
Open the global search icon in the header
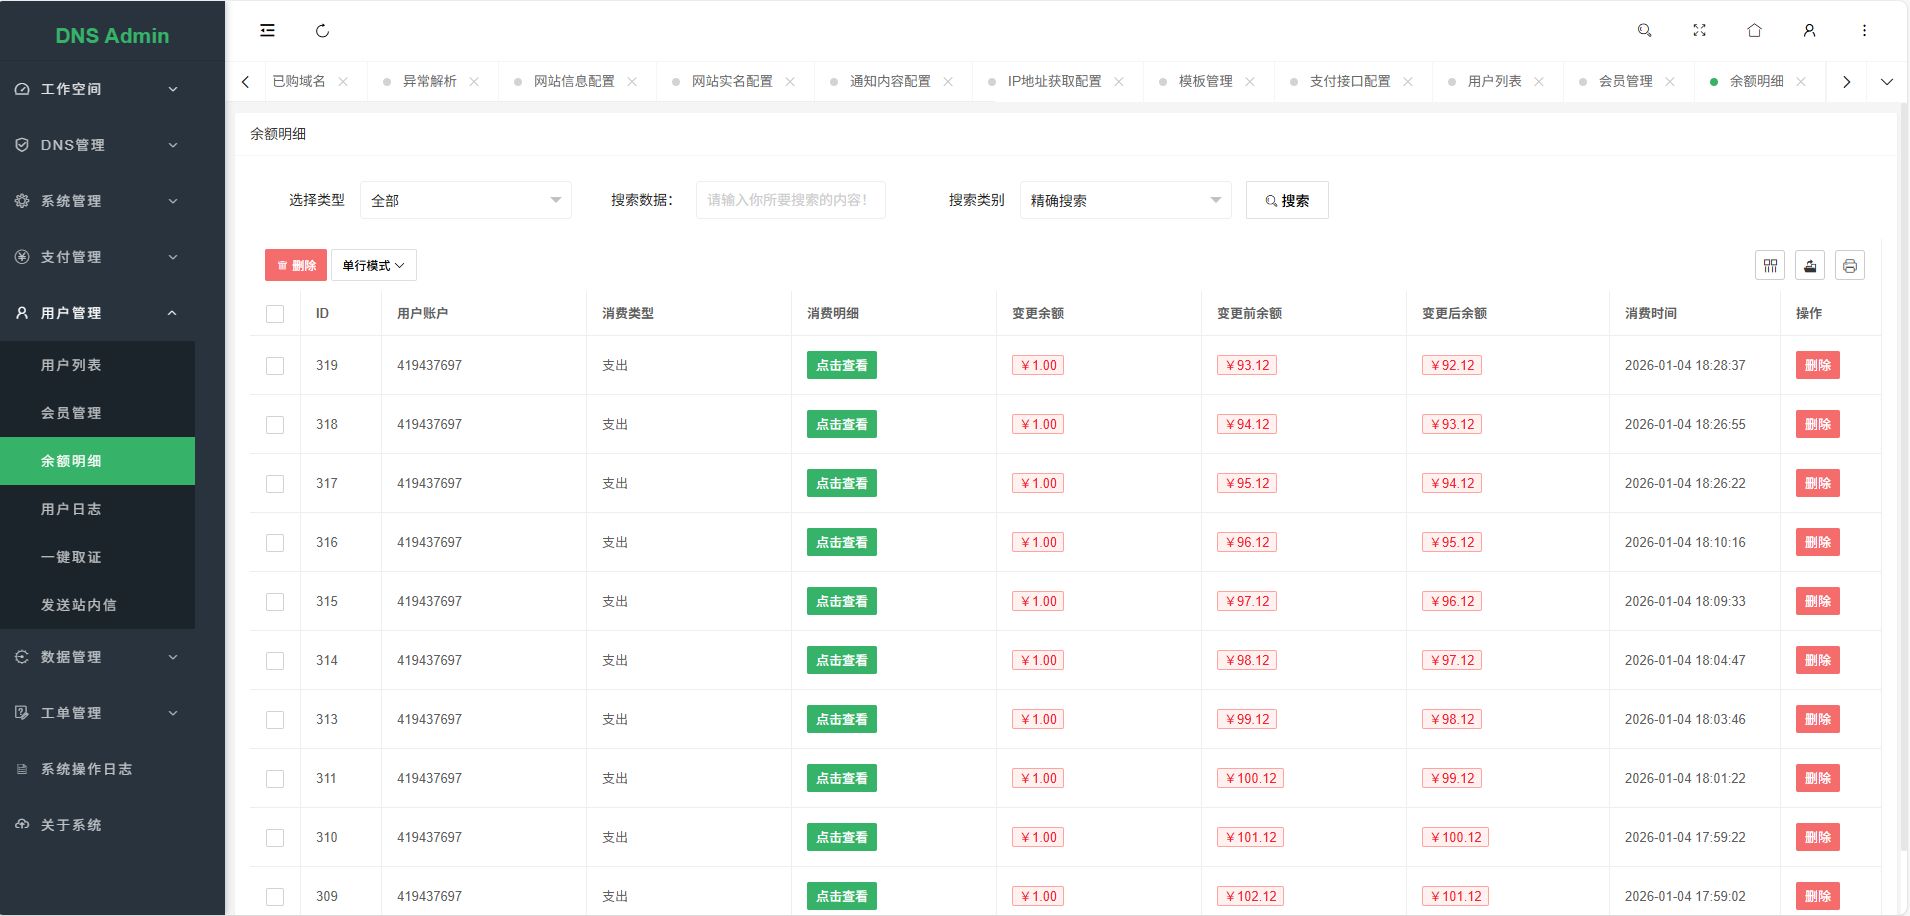(x=1644, y=30)
